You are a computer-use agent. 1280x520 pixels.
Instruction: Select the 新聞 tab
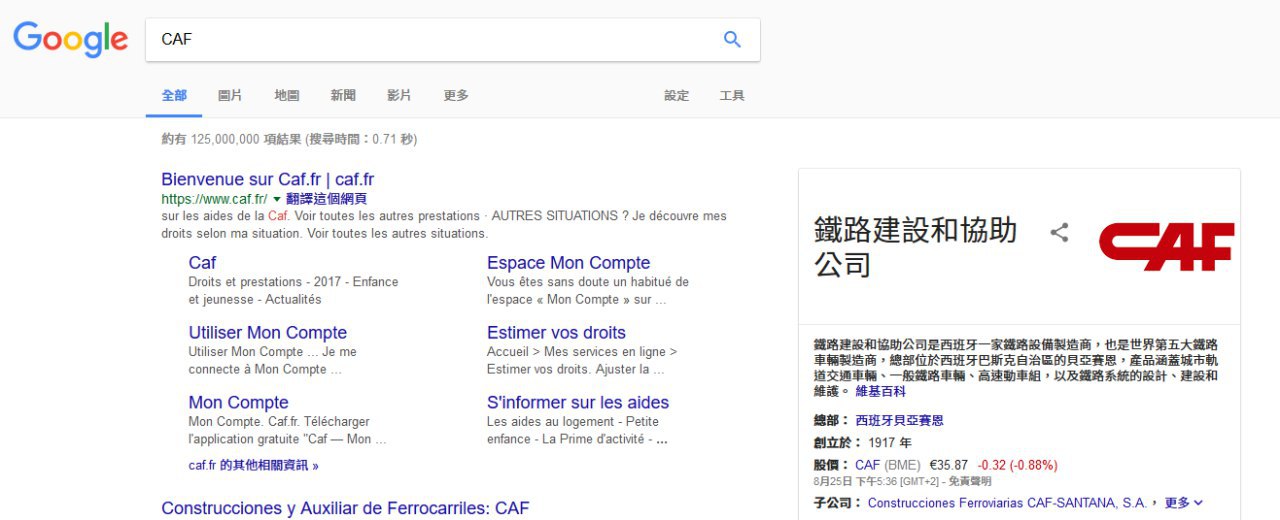tap(343, 95)
